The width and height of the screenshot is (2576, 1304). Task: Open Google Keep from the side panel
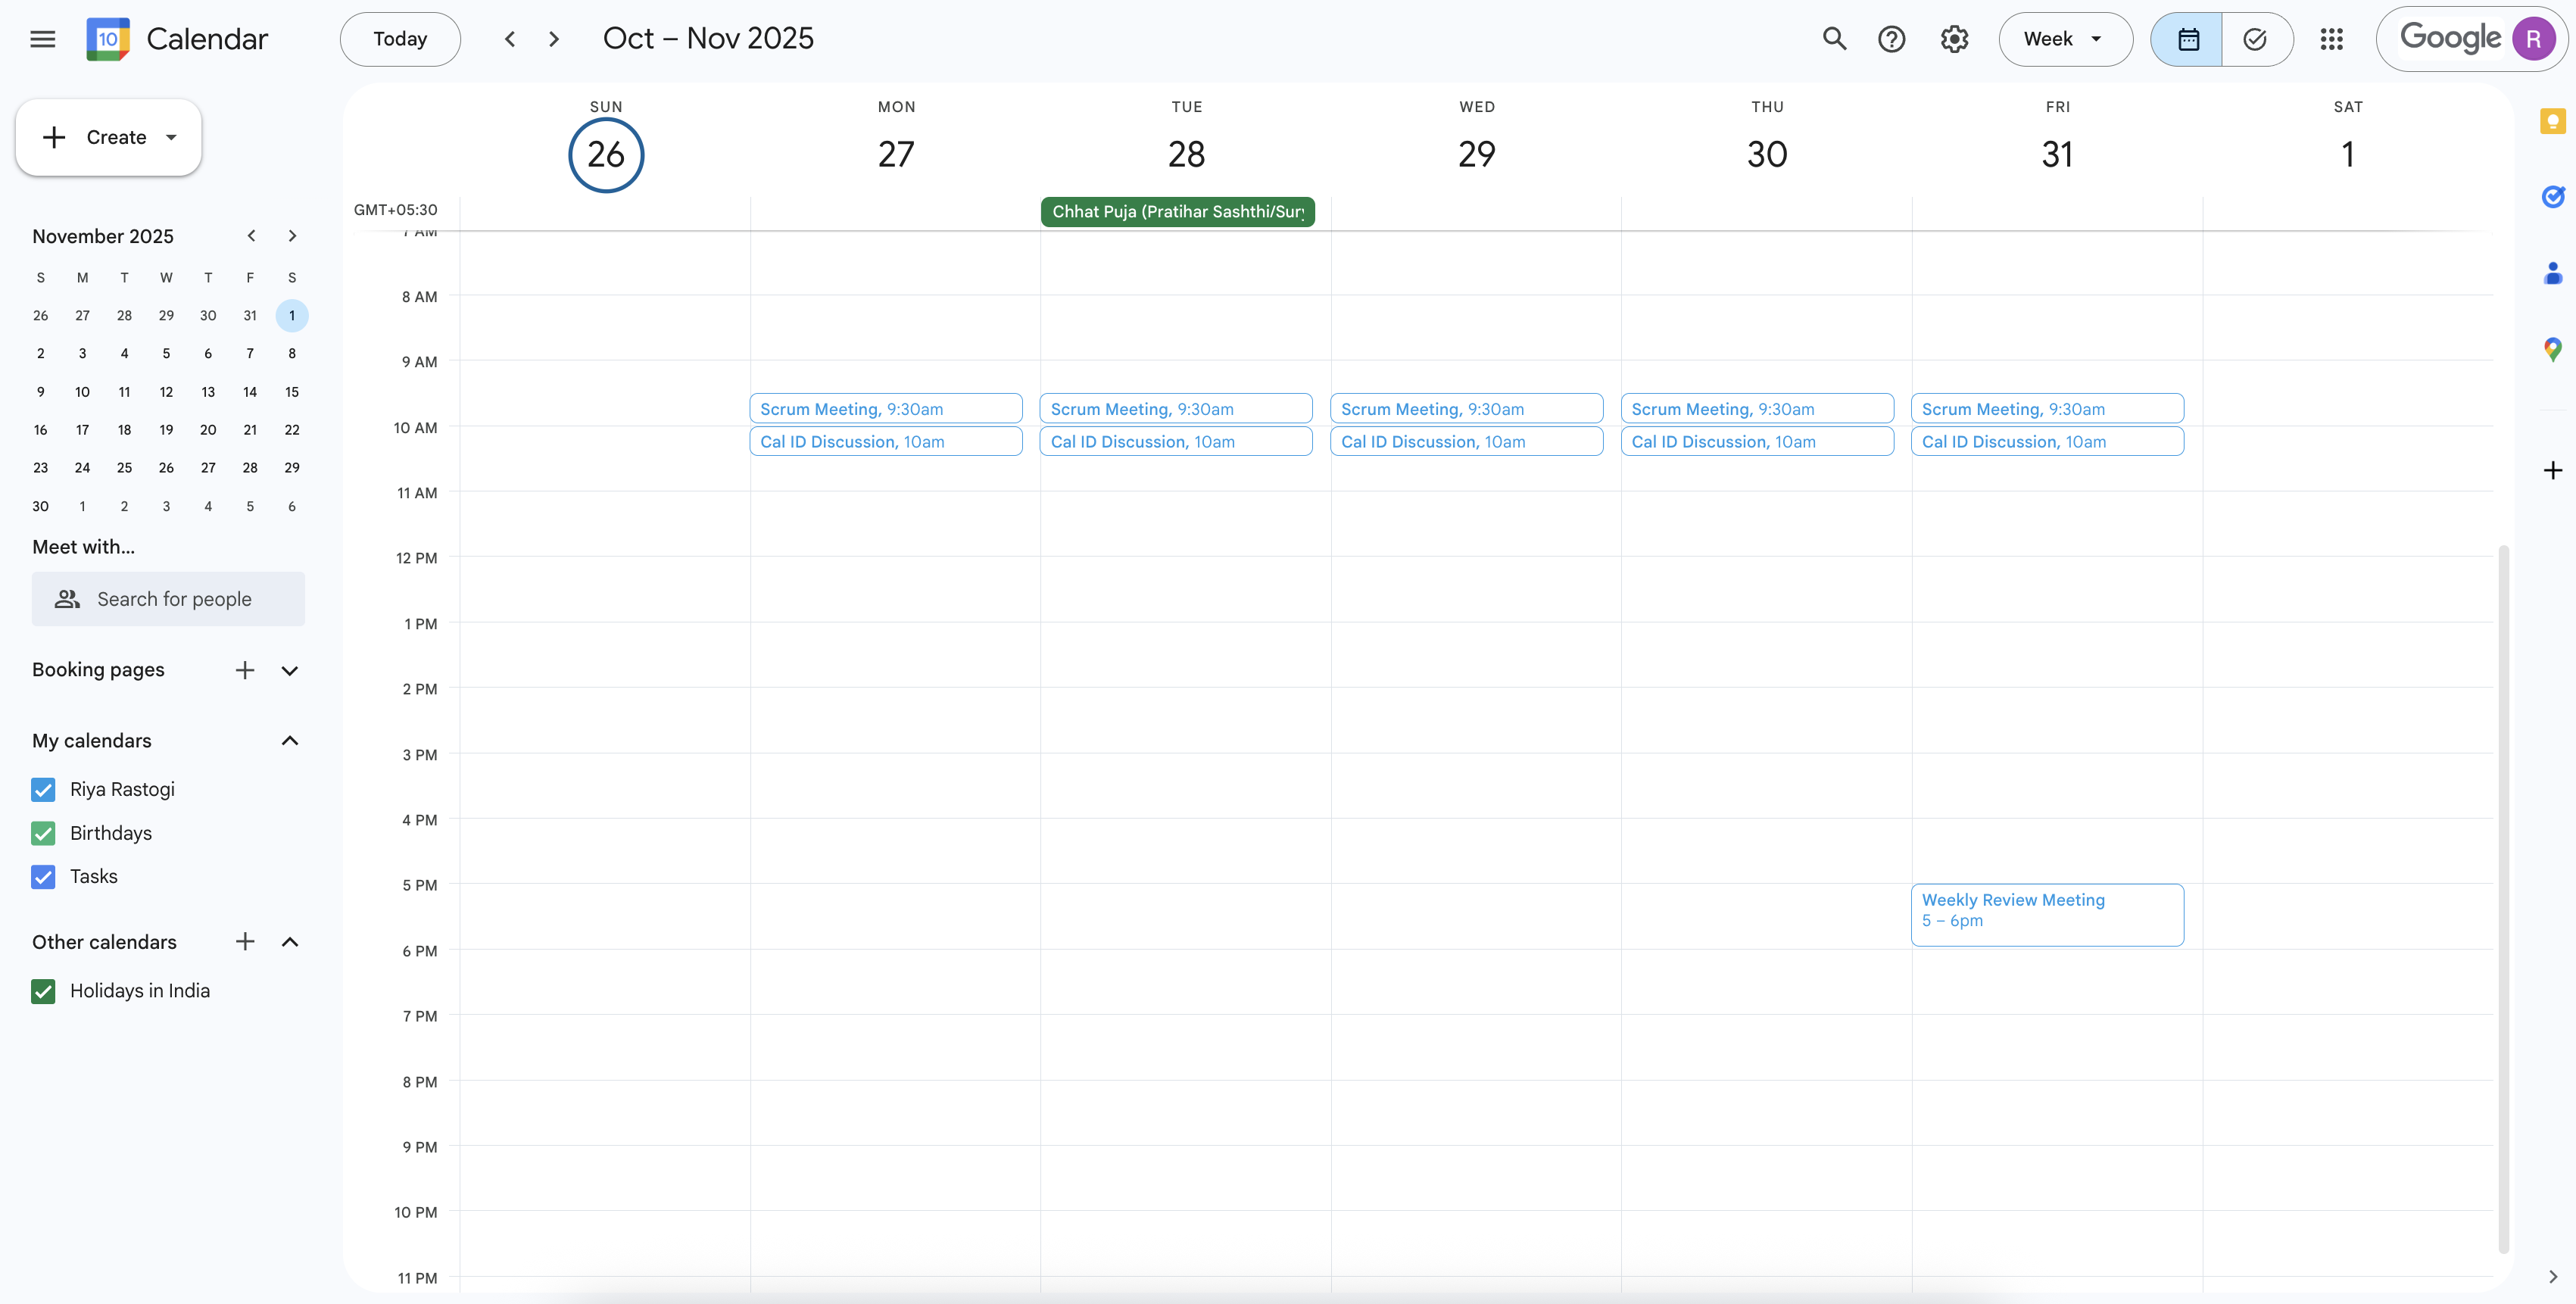[2552, 121]
